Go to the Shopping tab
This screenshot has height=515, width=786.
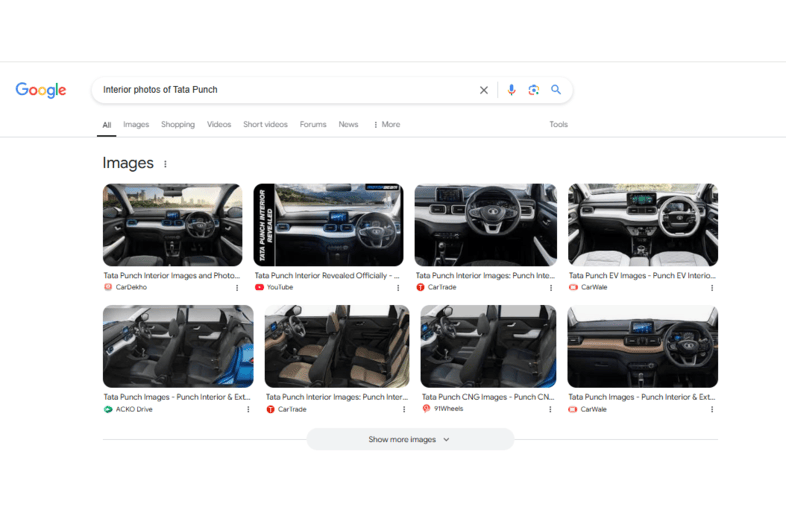(x=178, y=125)
